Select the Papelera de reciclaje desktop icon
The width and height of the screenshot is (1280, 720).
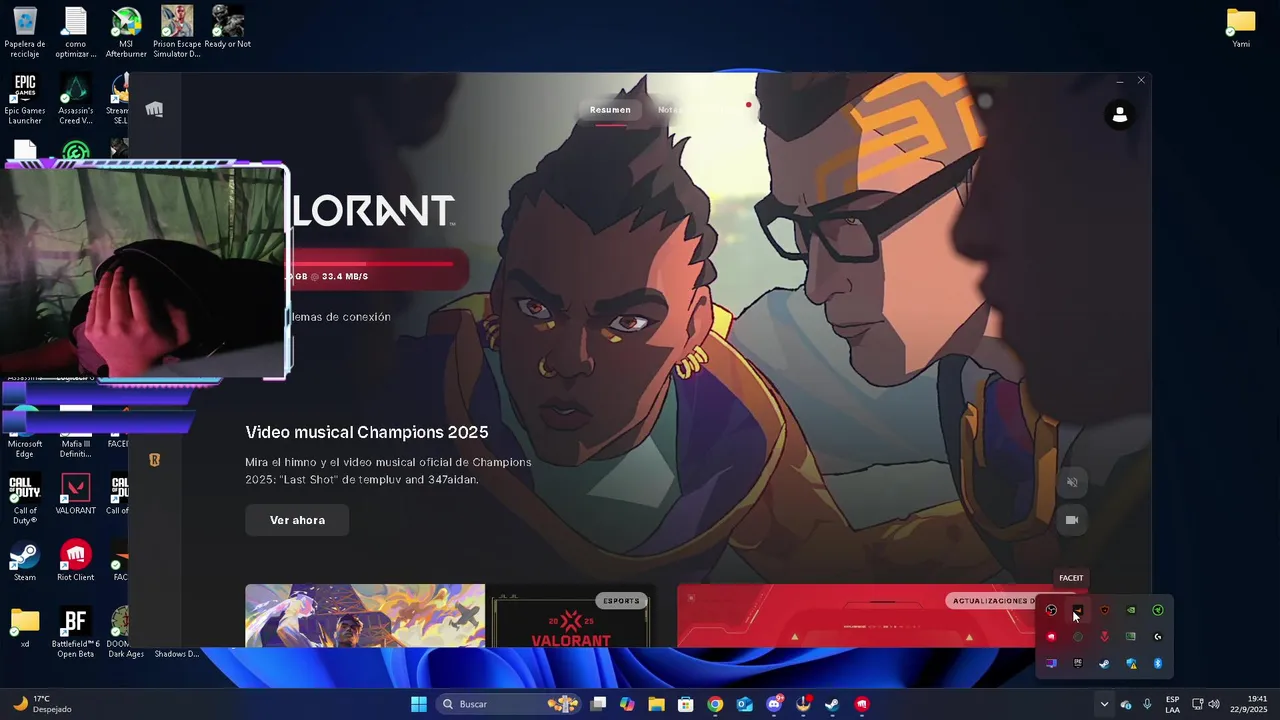click(25, 32)
